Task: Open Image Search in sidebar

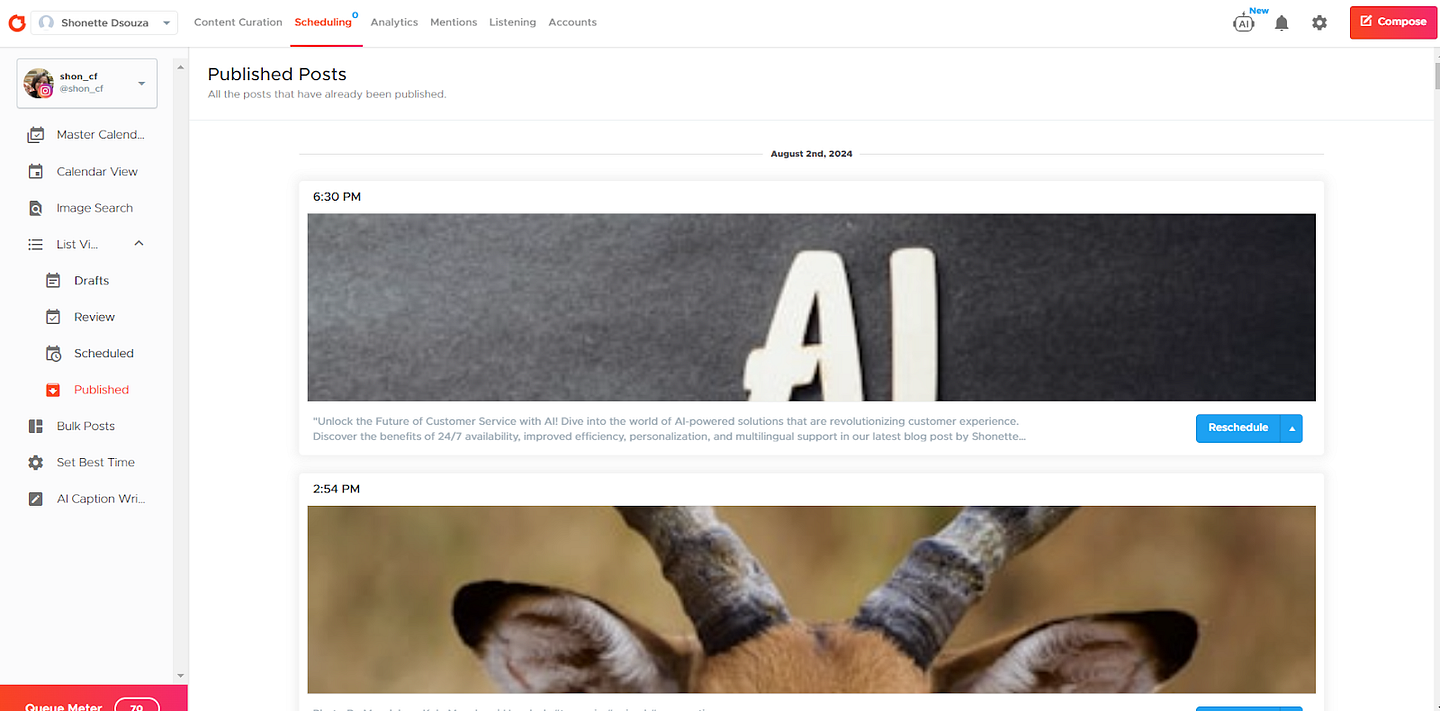Action: pos(94,208)
